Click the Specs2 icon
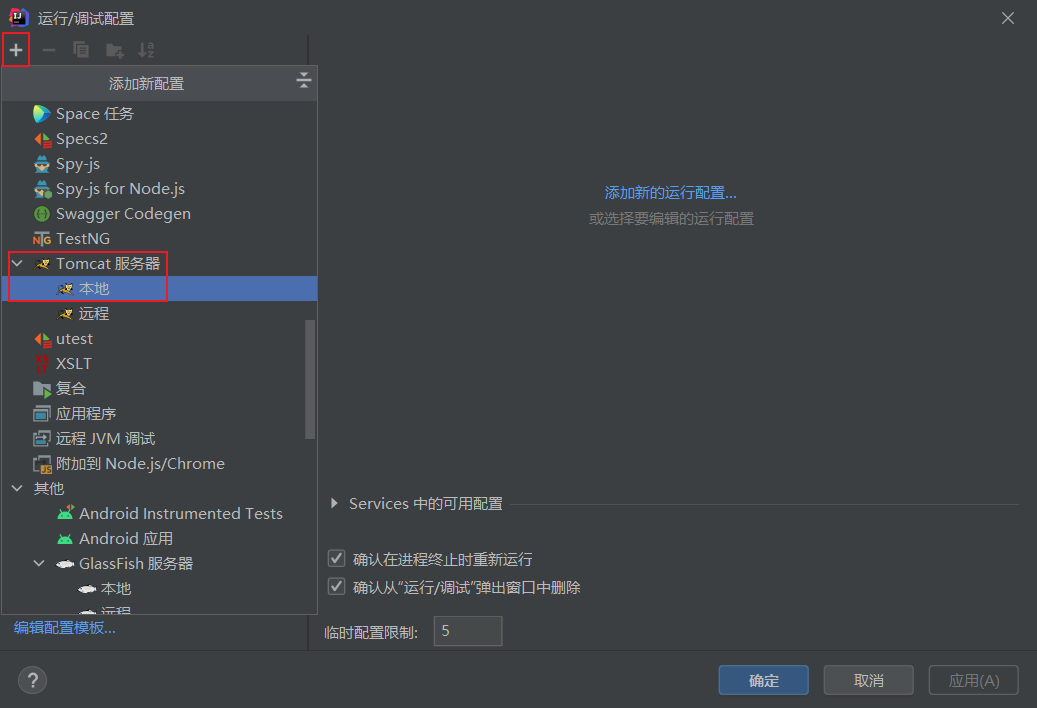 [x=42, y=139]
